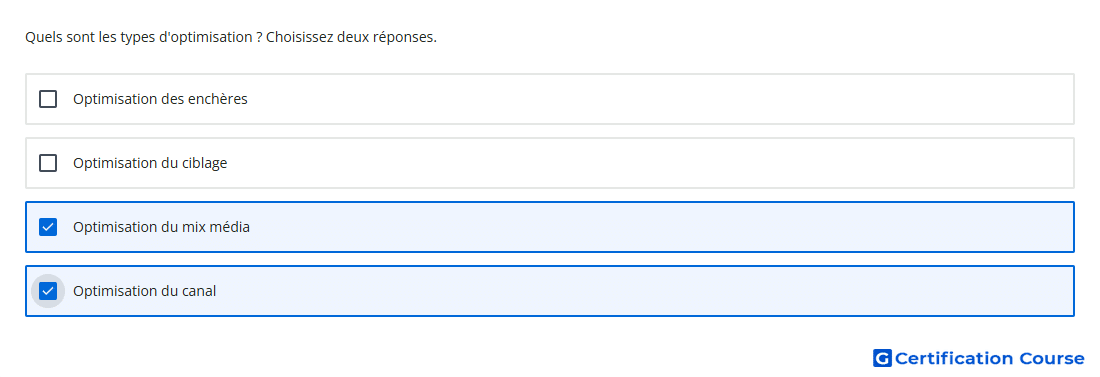This screenshot has height=377, width=1100.
Task: Click the white checkmark icon beside mix média
Action: 48,227
